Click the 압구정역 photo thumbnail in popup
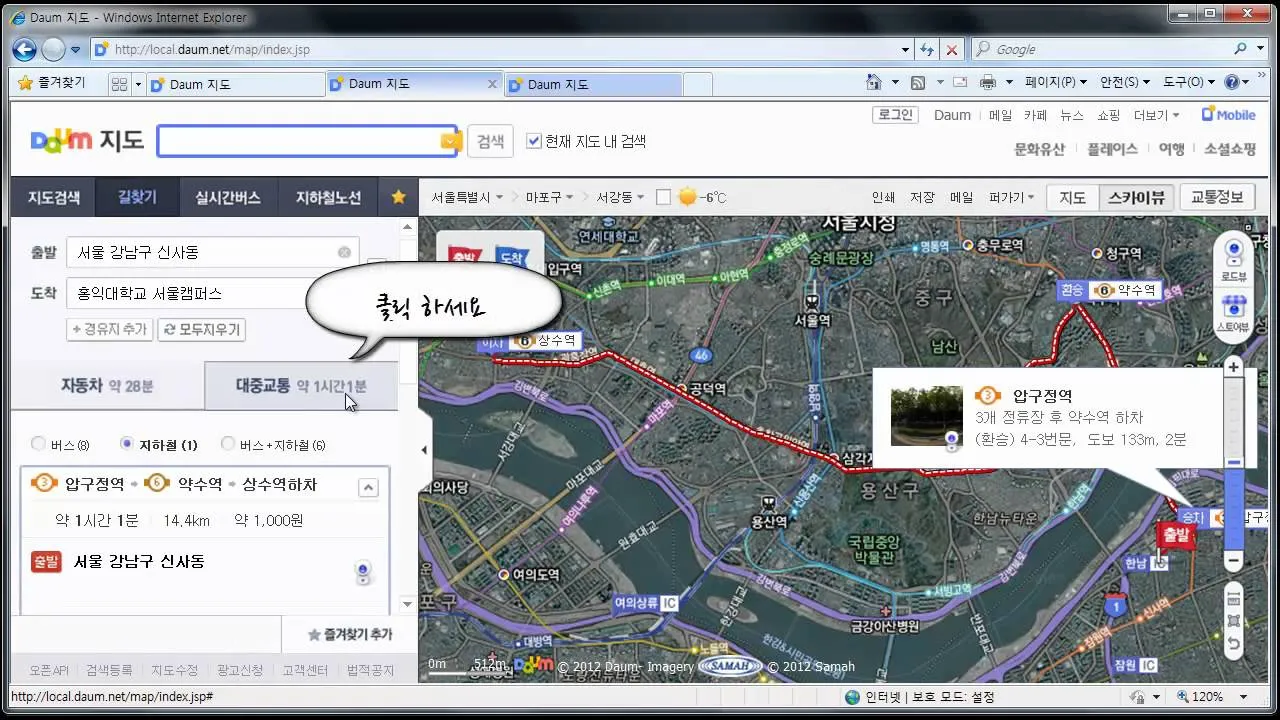This screenshot has height=720, width=1280. (x=926, y=416)
